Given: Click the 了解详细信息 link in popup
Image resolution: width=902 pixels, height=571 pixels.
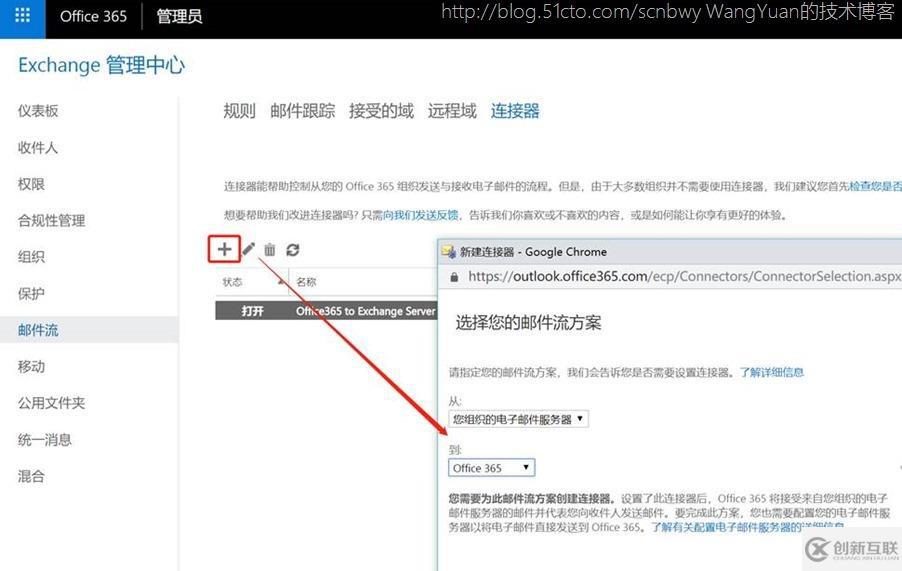Looking at the screenshot, I should (771, 372).
